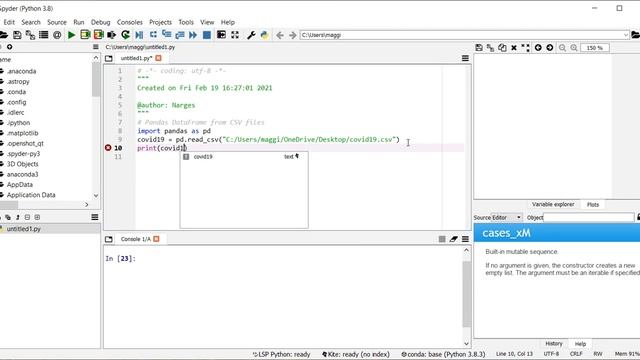This screenshot has width=640, height=360.
Task: Run file with the green play button
Action: pos(71,35)
